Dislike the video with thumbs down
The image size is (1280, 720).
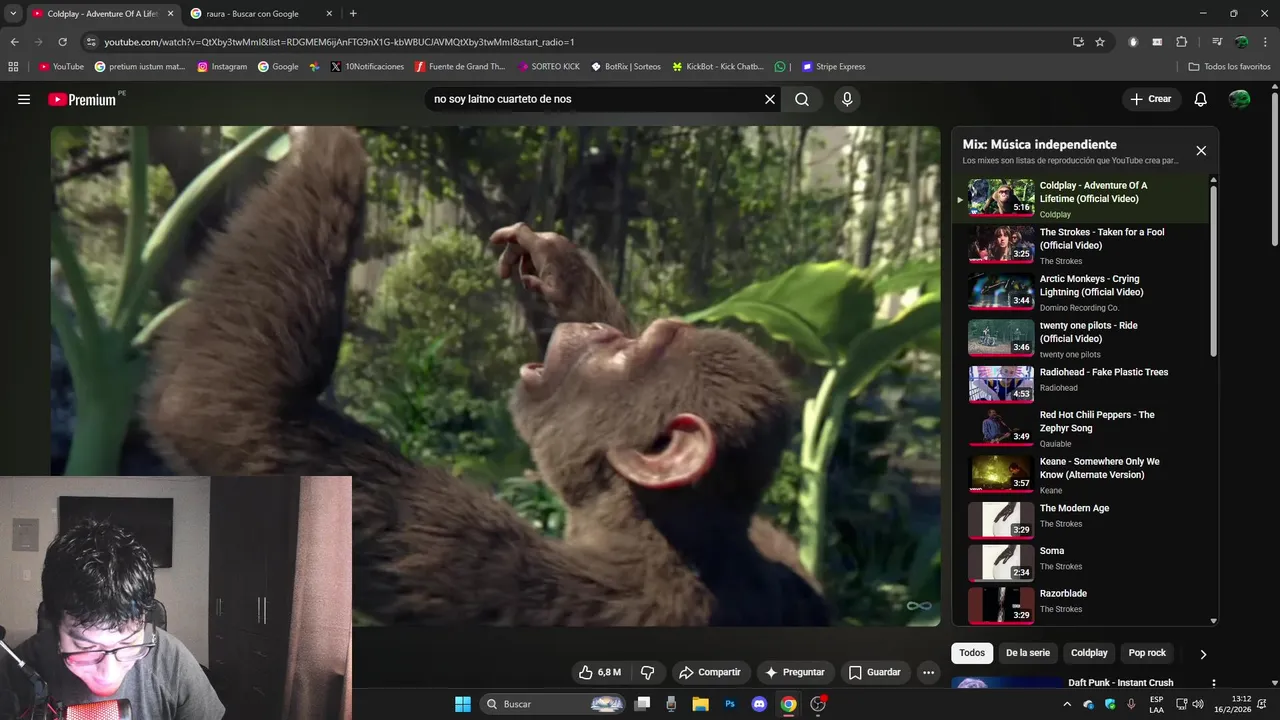pos(648,672)
